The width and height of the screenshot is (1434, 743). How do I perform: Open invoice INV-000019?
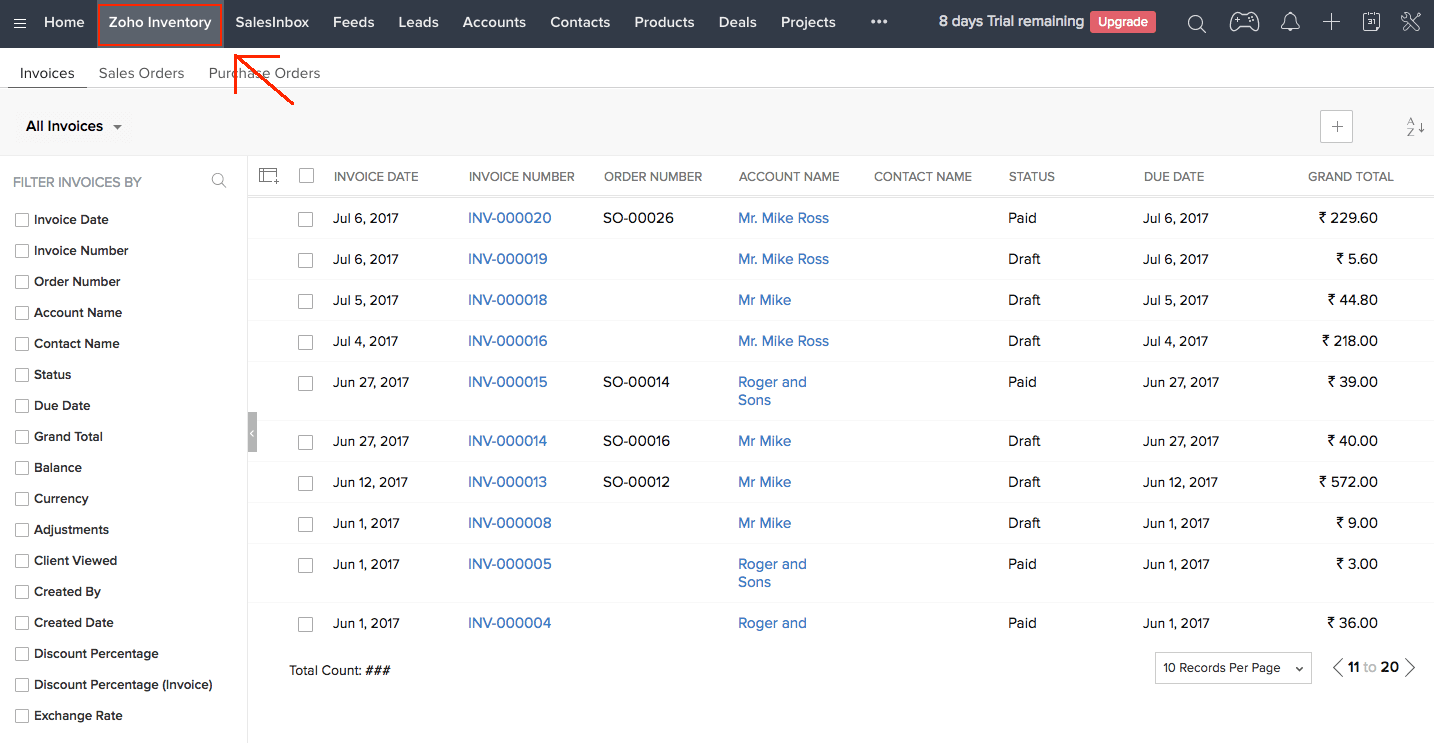click(508, 259)
